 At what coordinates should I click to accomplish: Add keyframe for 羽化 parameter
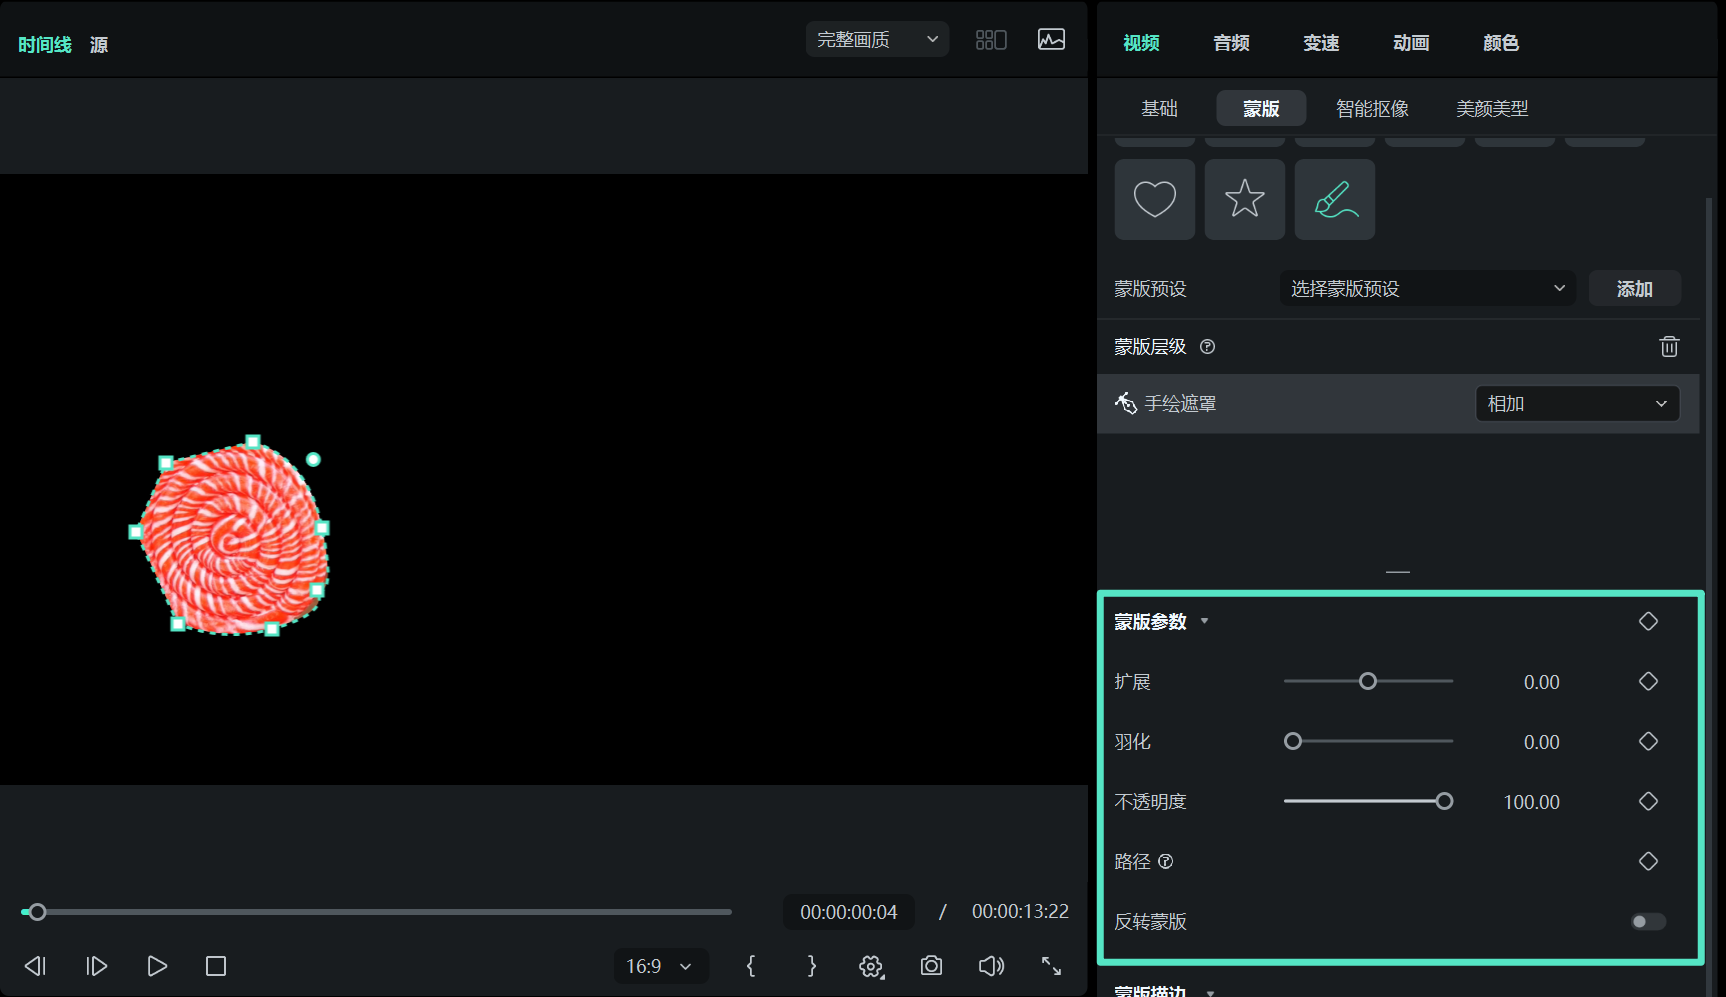pyautogui.click(x=1649, y=741)
